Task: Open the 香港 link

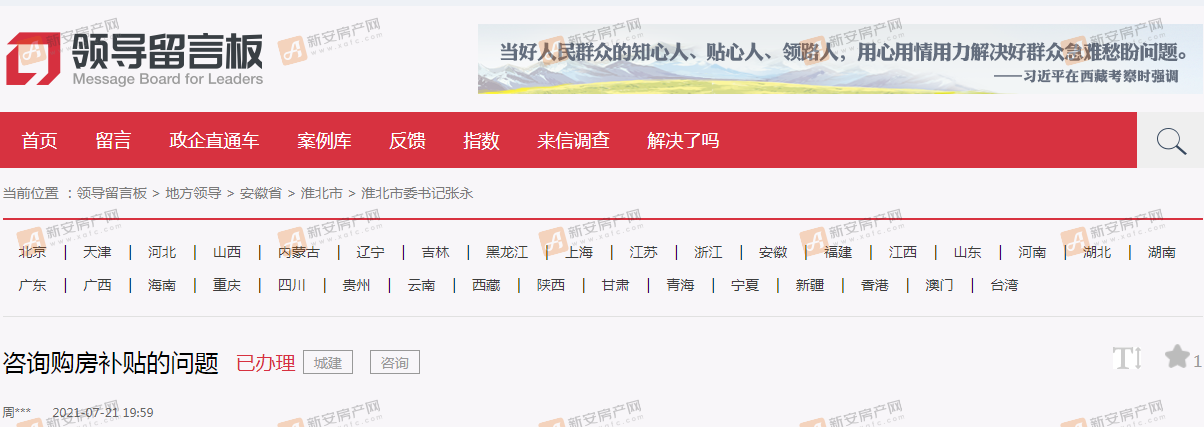Action: point(875,285)
